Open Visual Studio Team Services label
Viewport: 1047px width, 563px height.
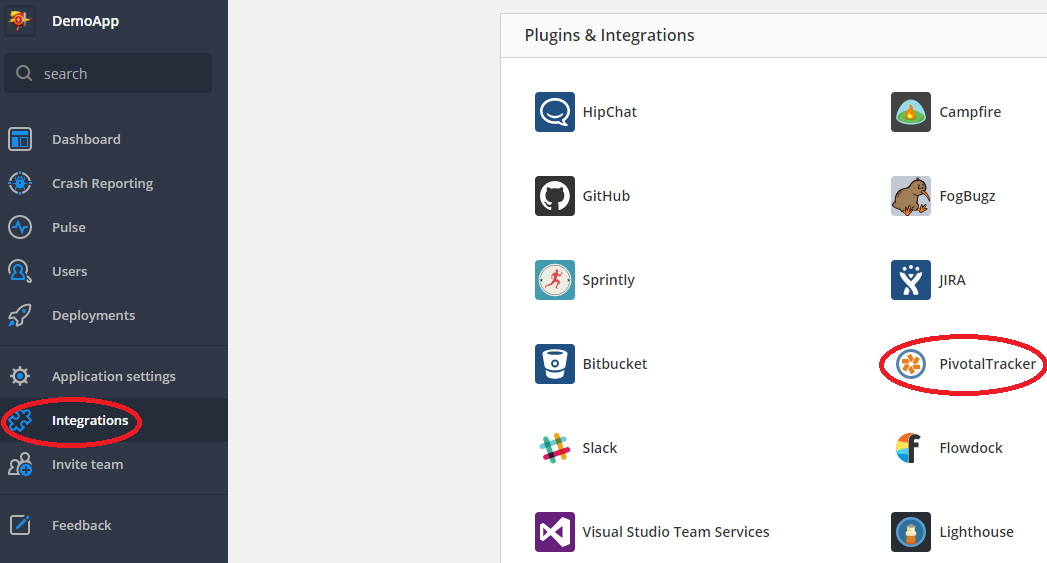coord(676,532)
